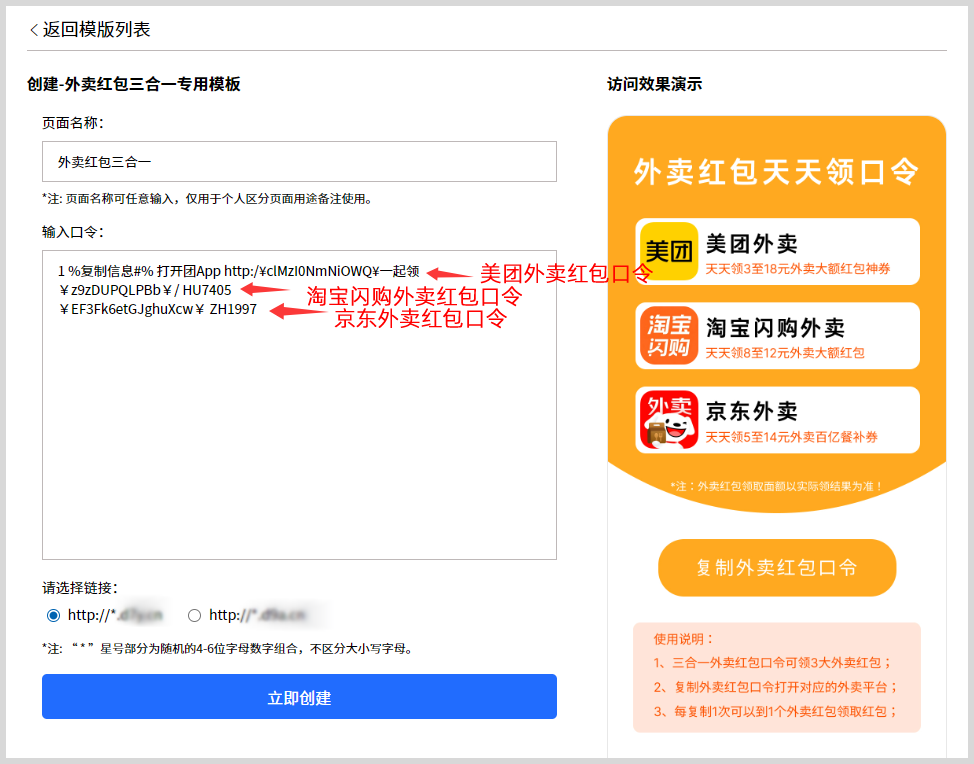Open the 美团外卖 card title
Screen dimensions: 974x764
pyautogui.click(x=752, y=243)
